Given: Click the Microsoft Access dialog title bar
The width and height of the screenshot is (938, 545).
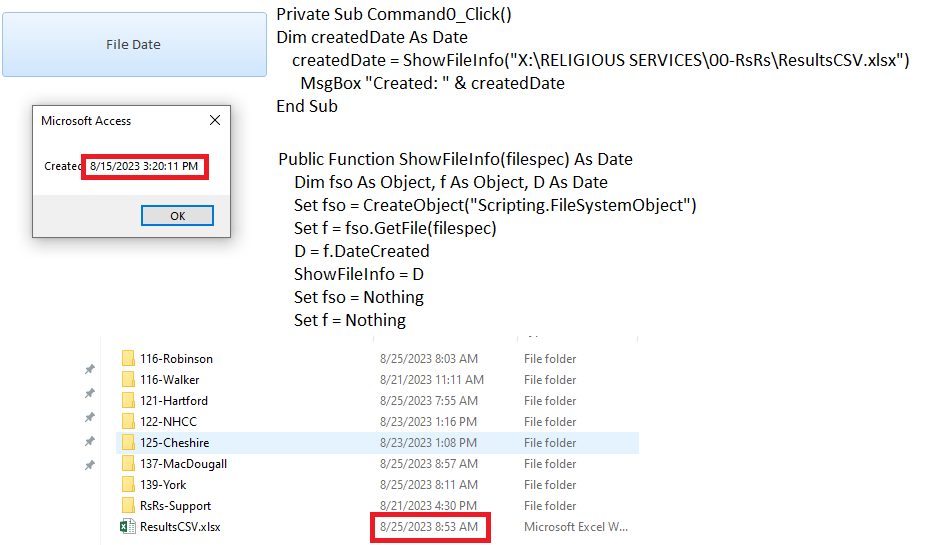Looking at the screenshot, I should click(x=110, y=121).
